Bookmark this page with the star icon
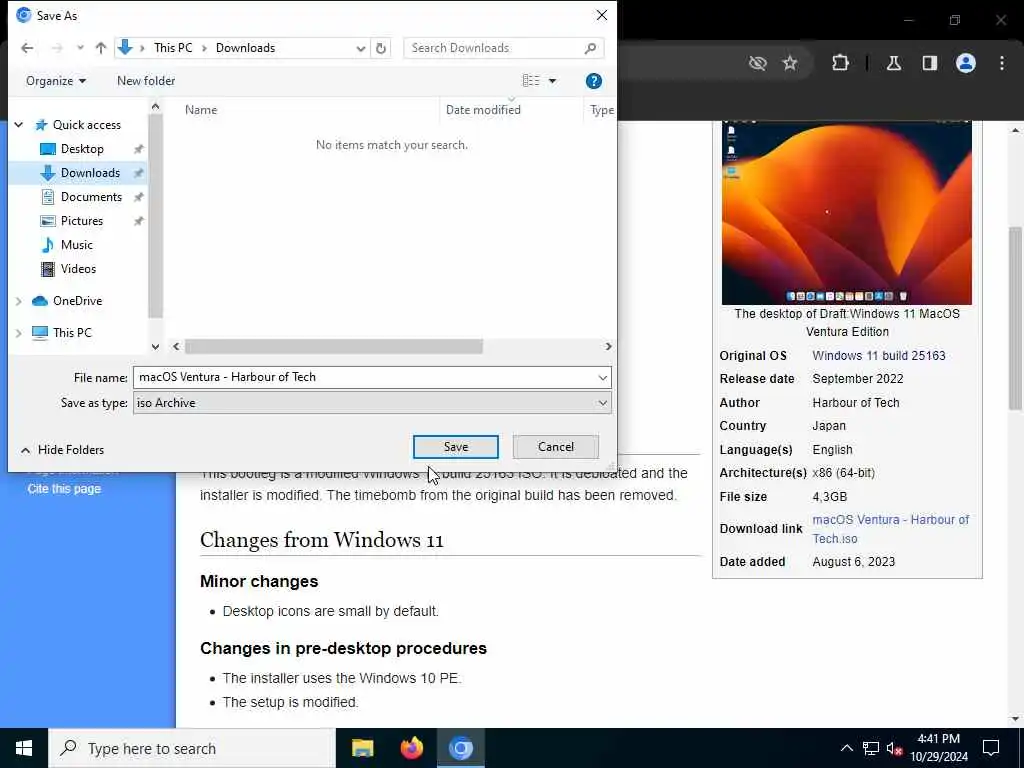Screen dimensions: 1024x768 [790, 63]
